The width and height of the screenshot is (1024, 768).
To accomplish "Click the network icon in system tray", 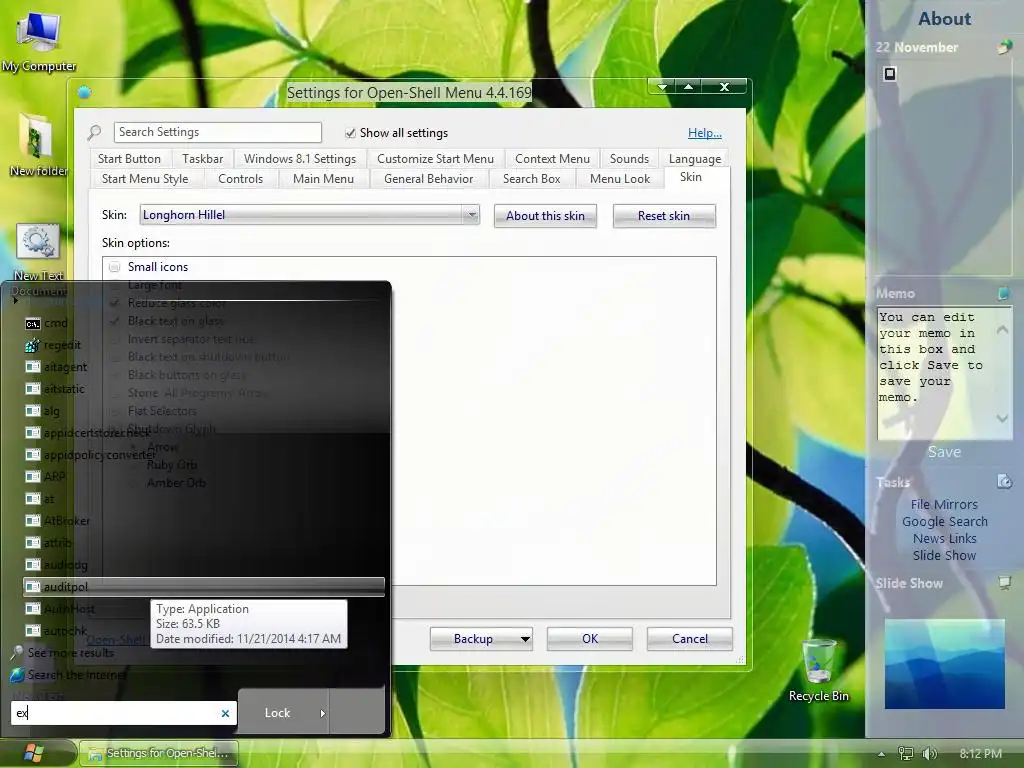I will tap(905, 754).
